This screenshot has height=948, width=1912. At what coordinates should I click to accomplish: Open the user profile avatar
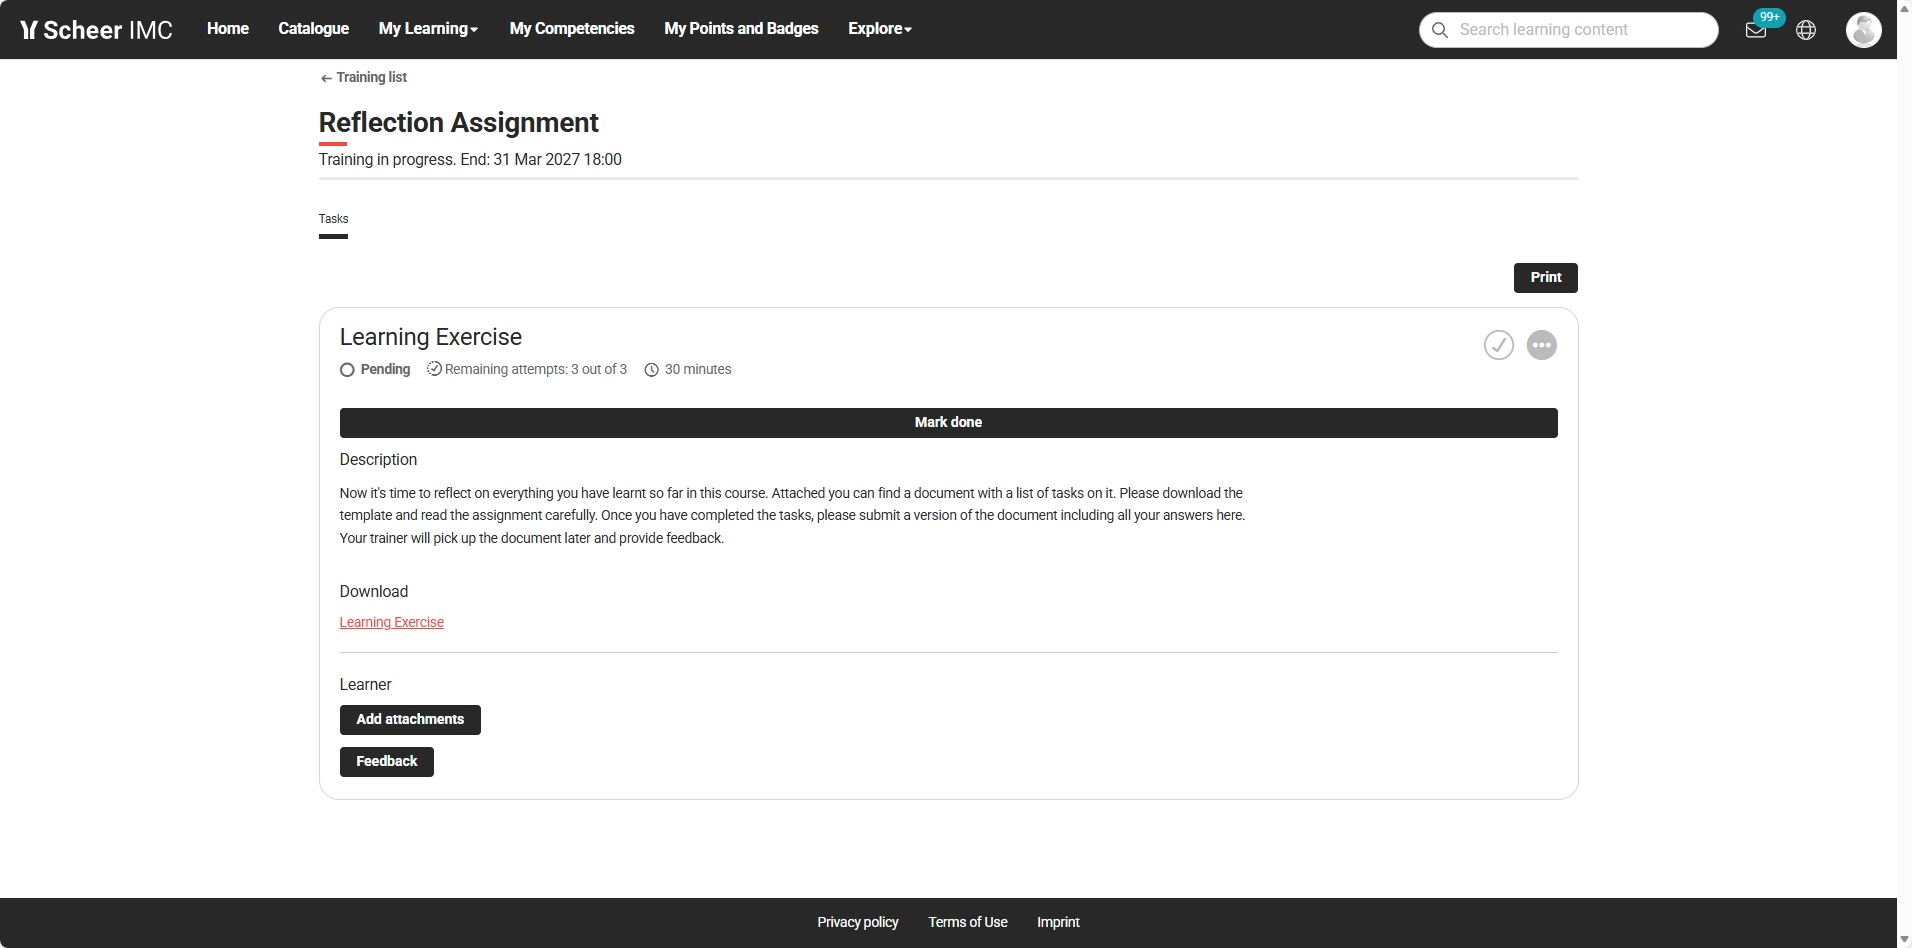1863,30
